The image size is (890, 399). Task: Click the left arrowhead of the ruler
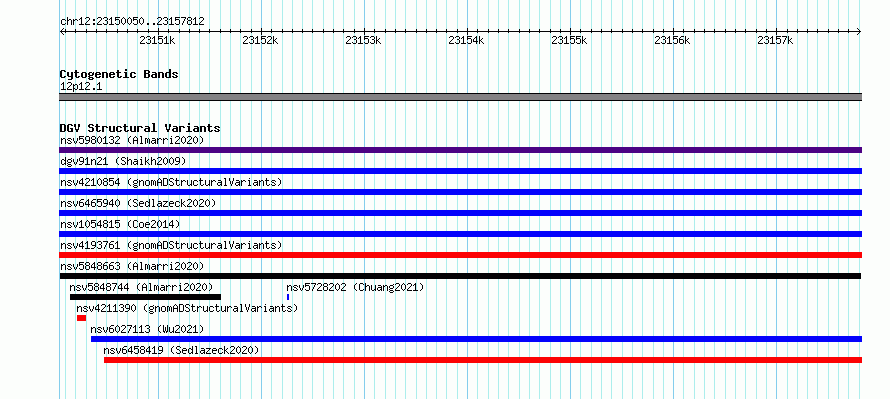tap(62, 31)
